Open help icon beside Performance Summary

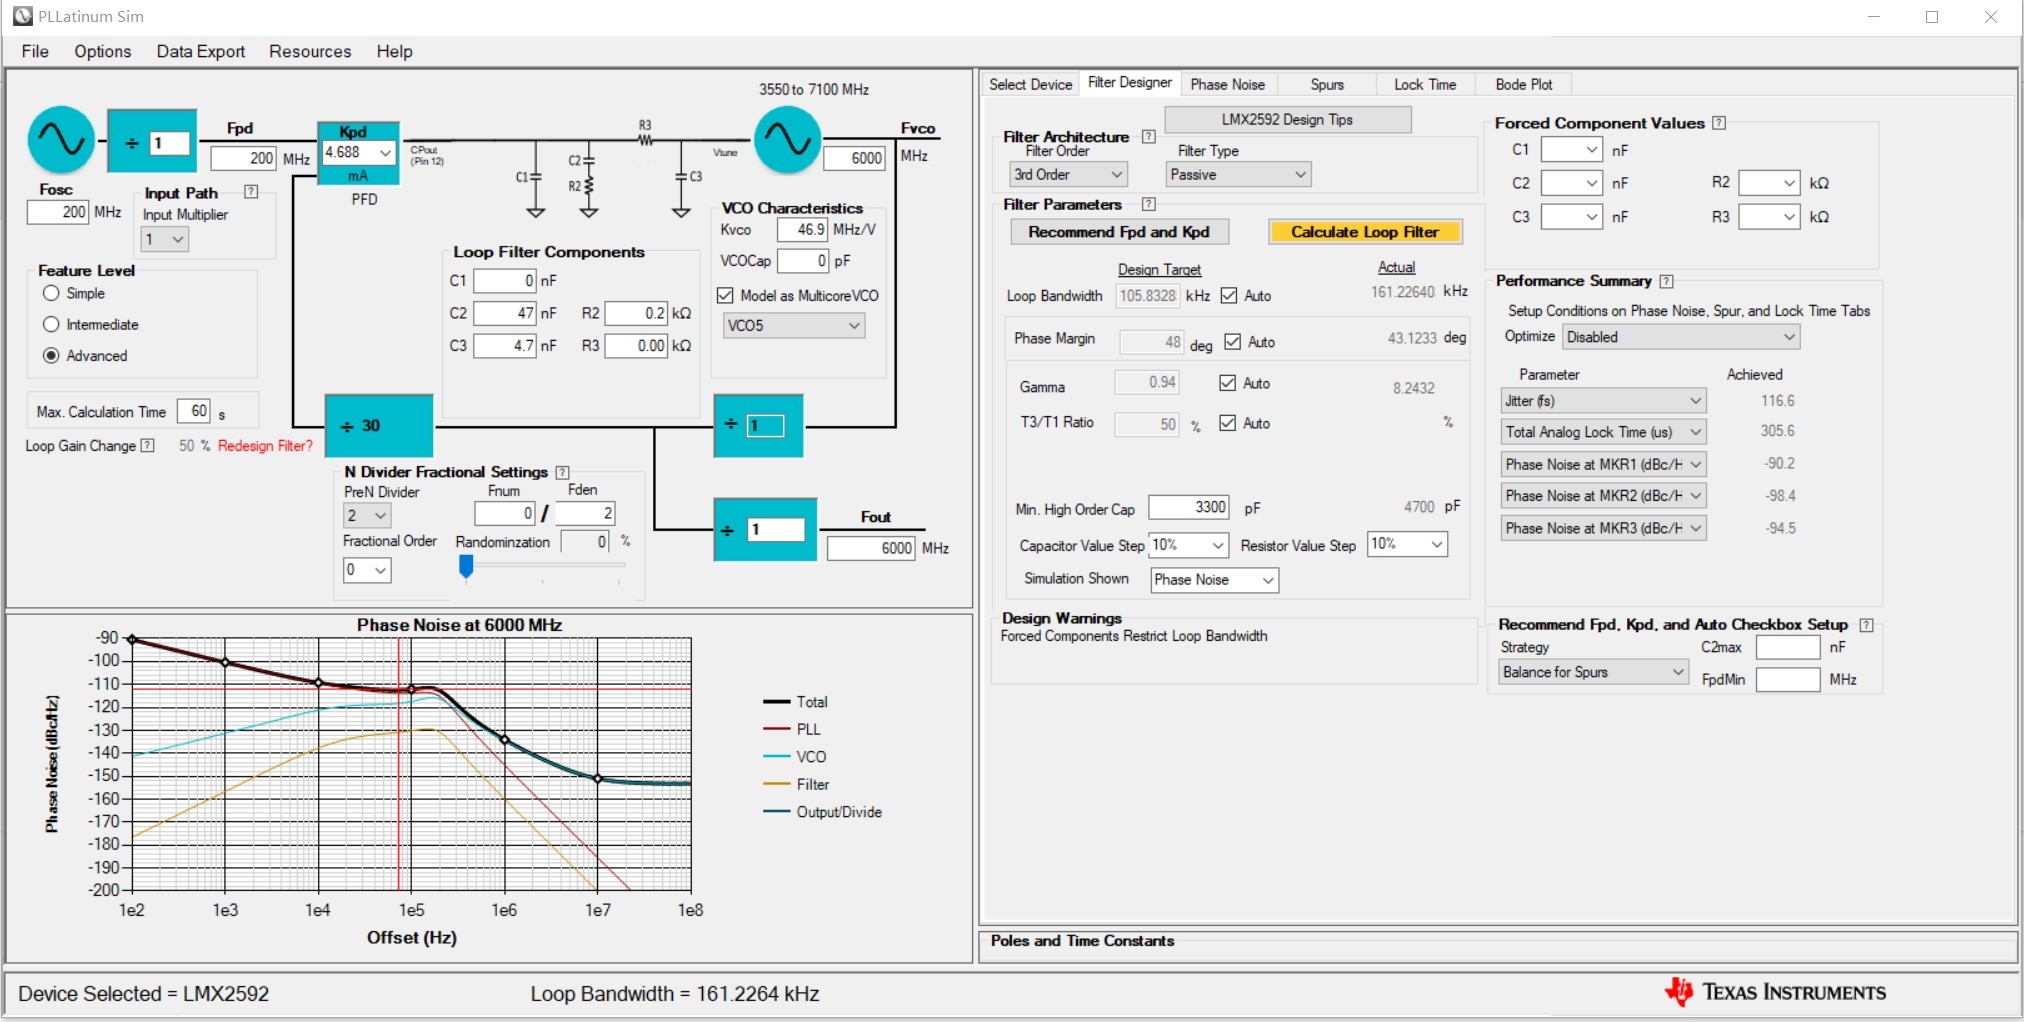(x=1666, y=281)
